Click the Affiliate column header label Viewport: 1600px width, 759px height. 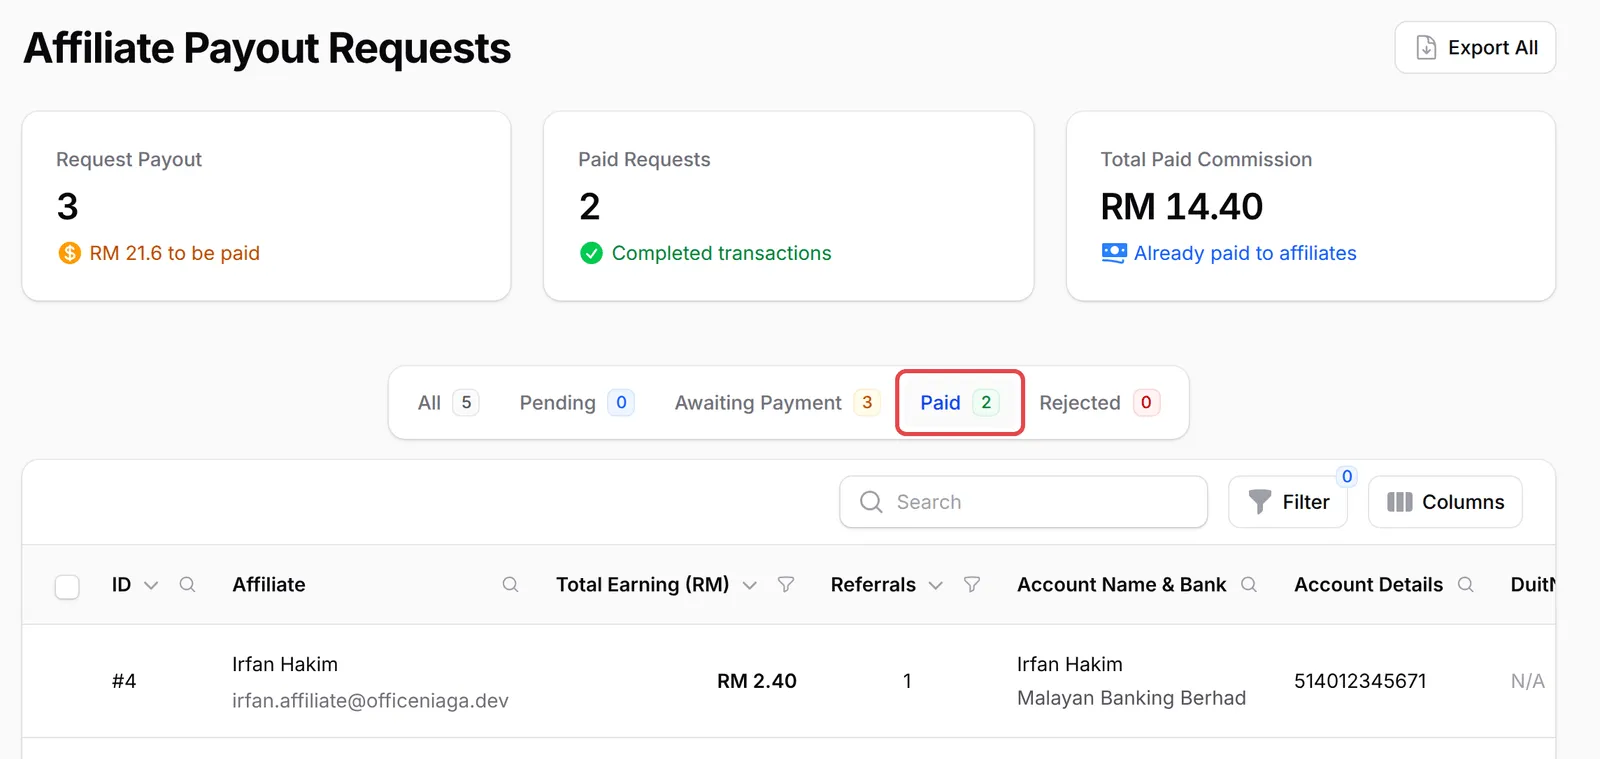269,584
